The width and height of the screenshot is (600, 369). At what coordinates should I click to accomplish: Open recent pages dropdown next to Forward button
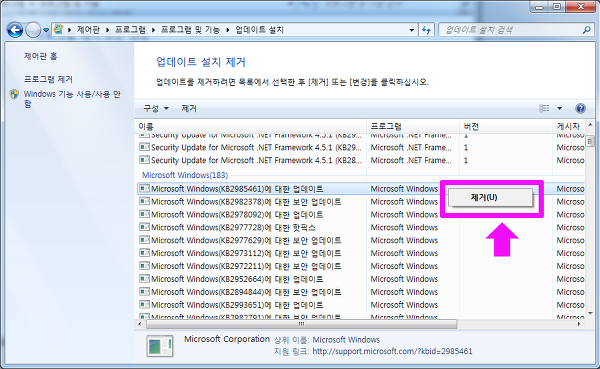(46, 30)
